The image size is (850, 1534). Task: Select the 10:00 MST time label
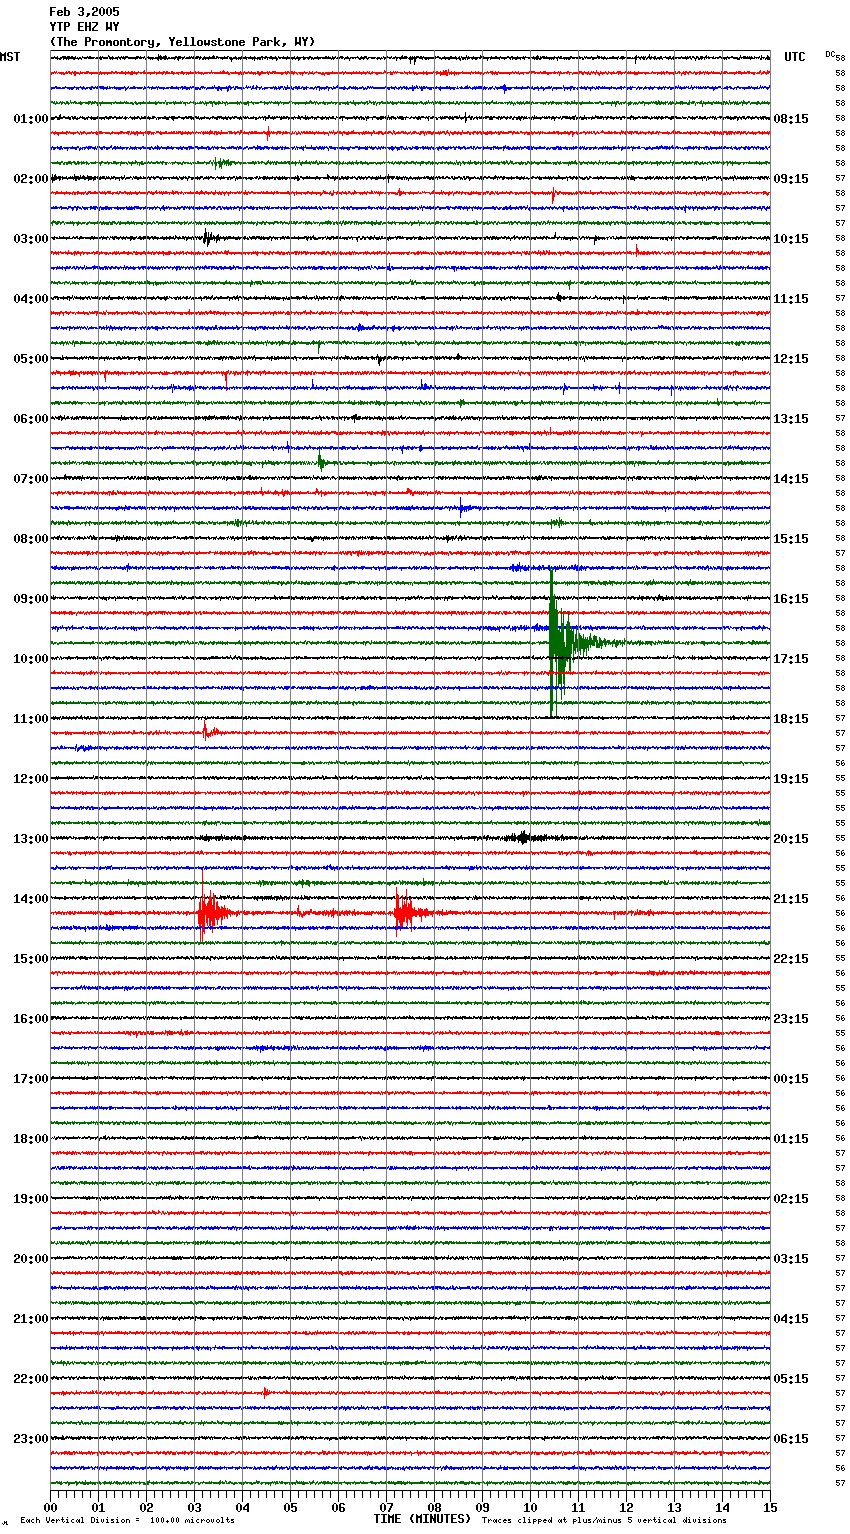pos(31,659)
